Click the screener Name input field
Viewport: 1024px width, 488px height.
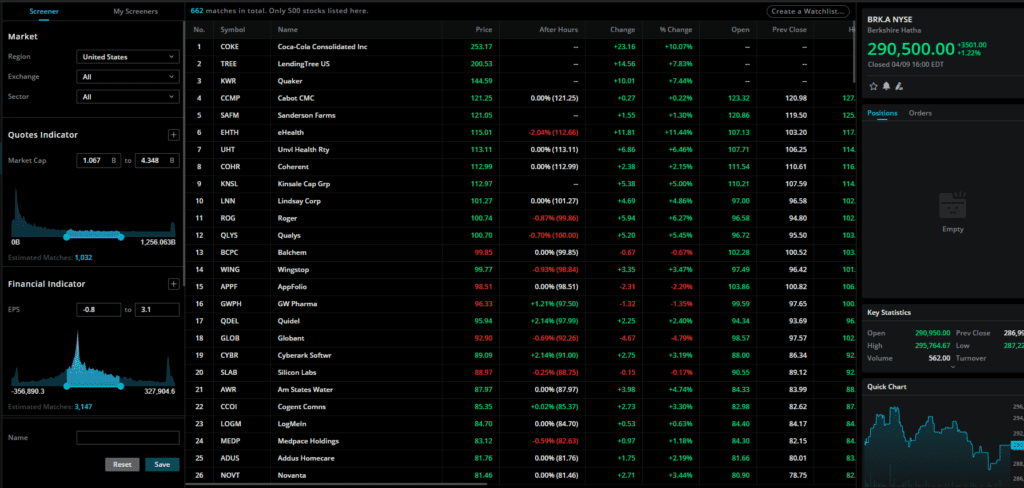tap(128, 438)
